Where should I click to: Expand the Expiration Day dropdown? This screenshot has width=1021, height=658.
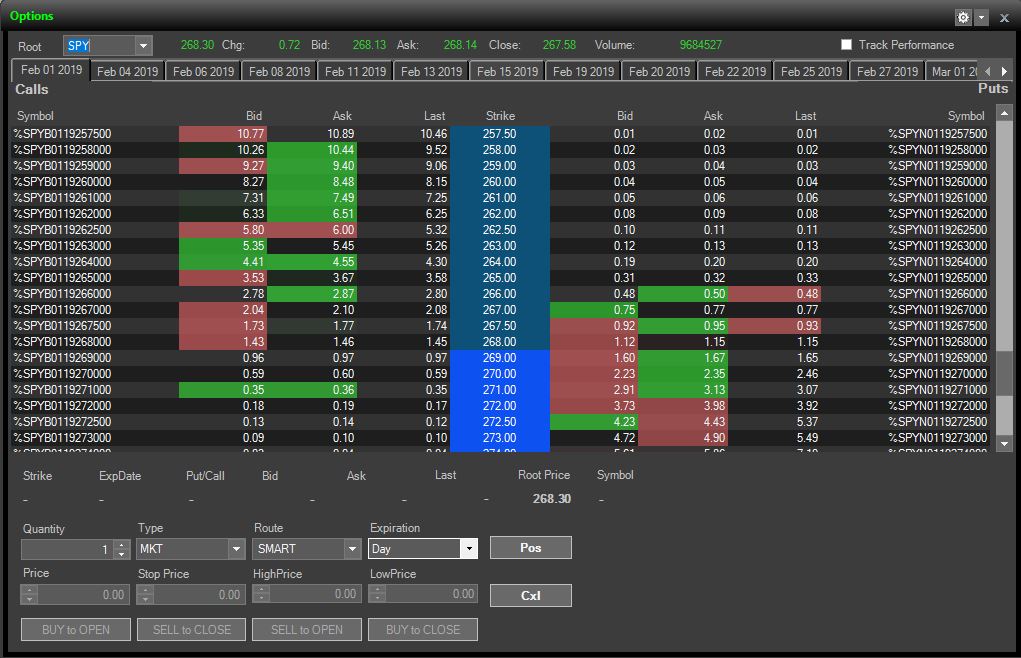[x=468, y=549]
